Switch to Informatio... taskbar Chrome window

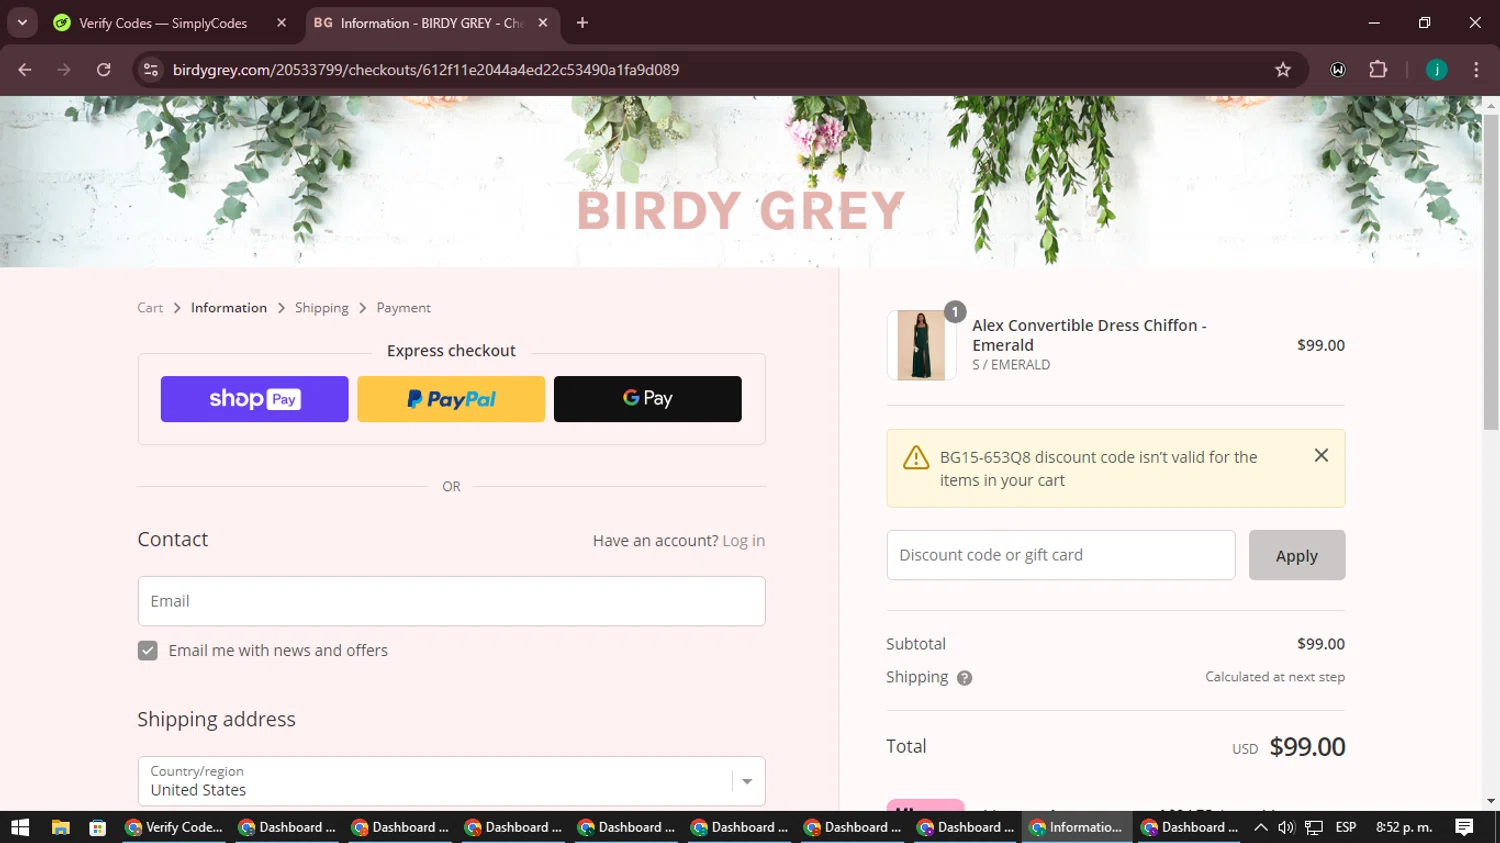coord(1077,827)
